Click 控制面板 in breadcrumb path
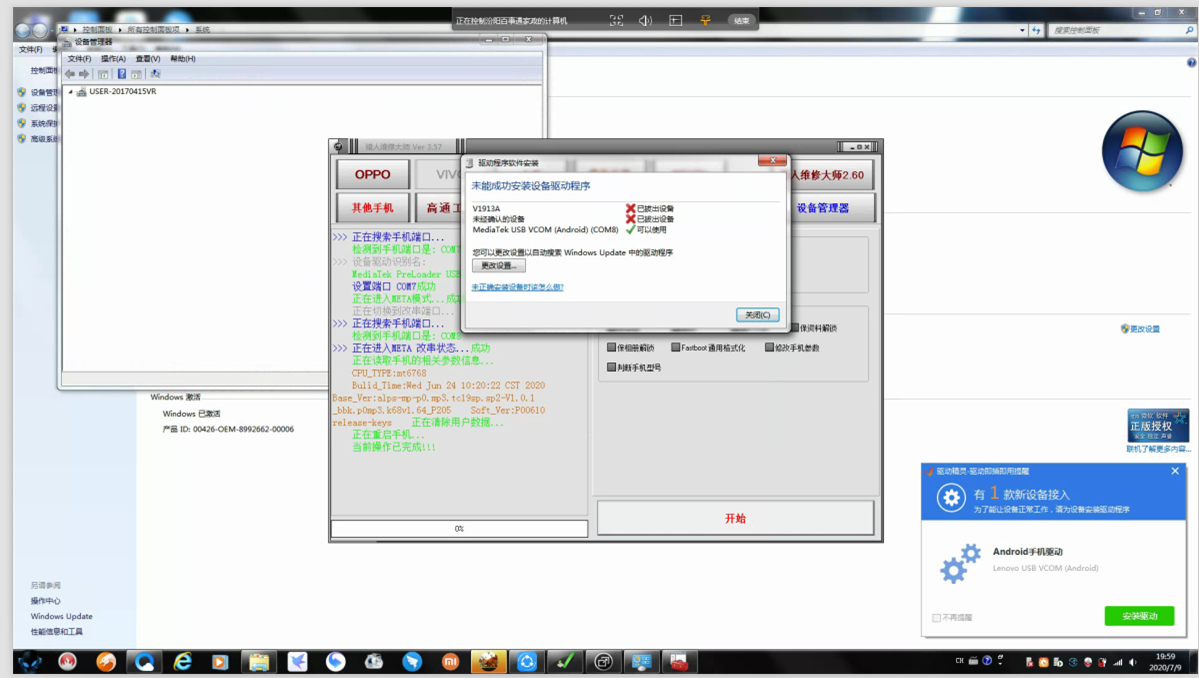 pos(97,30)
